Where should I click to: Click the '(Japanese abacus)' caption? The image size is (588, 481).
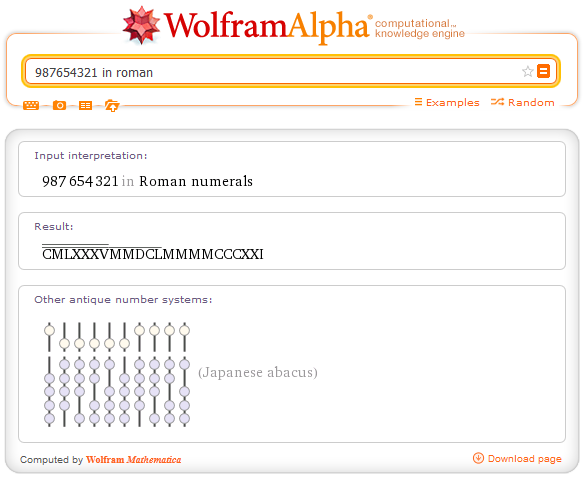pos(258,372)
